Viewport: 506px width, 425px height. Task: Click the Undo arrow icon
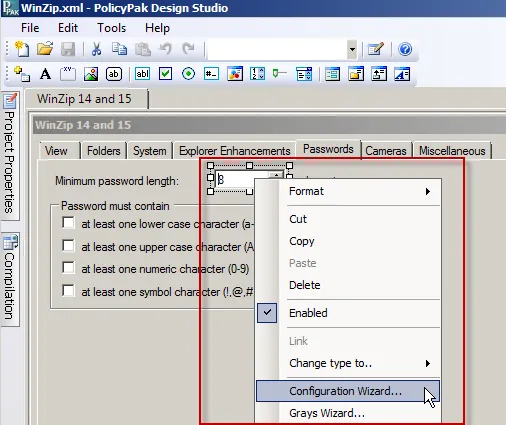165,49
